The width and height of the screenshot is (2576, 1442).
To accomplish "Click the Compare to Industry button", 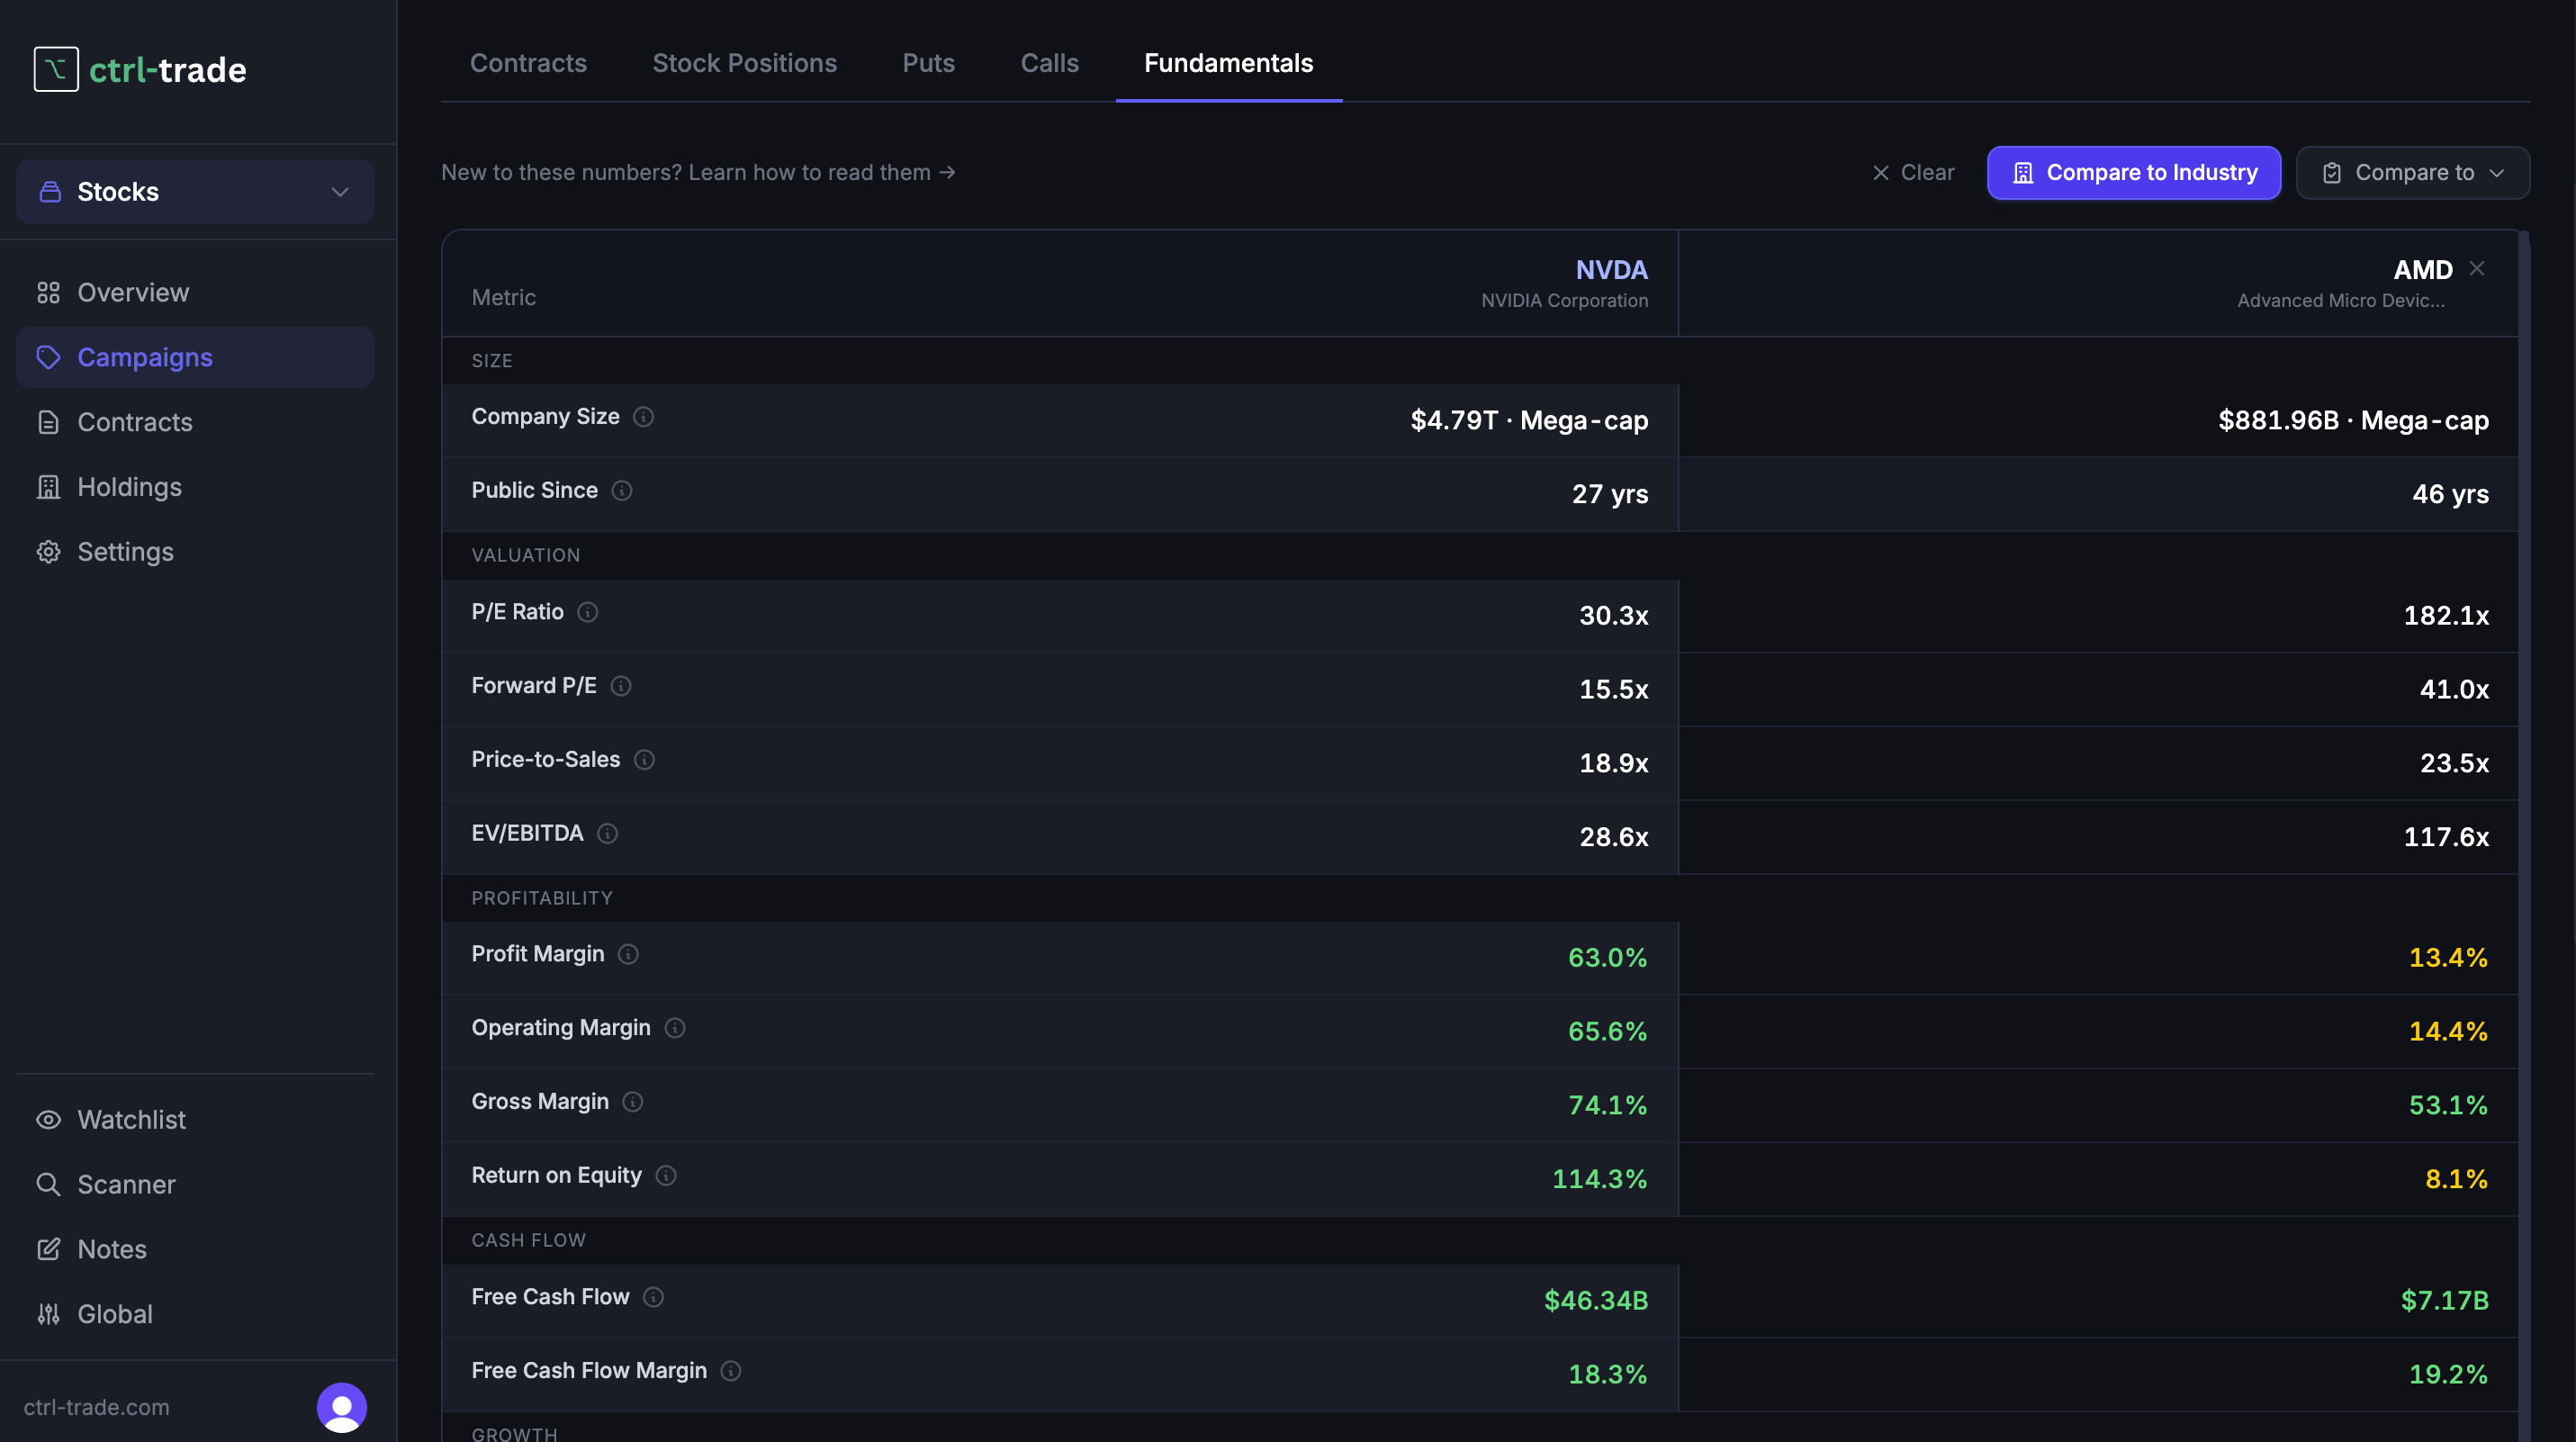I will [x=2134, y=173].
